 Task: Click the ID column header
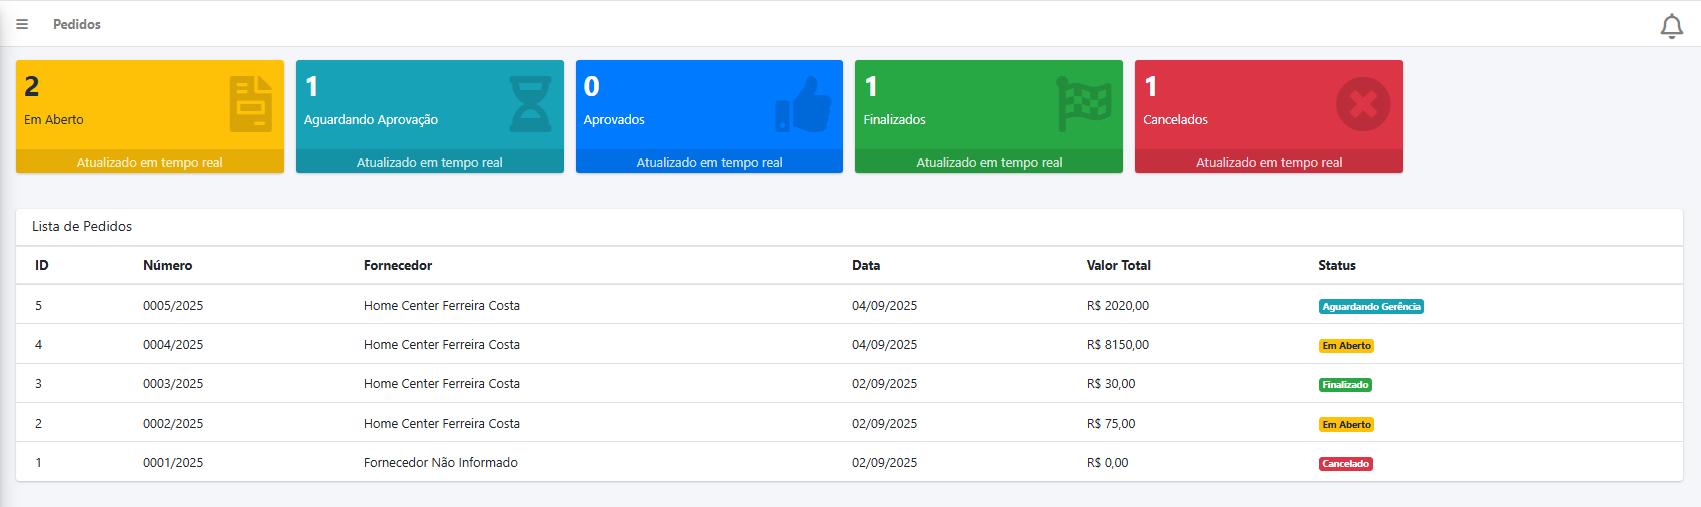click(42, 265)
